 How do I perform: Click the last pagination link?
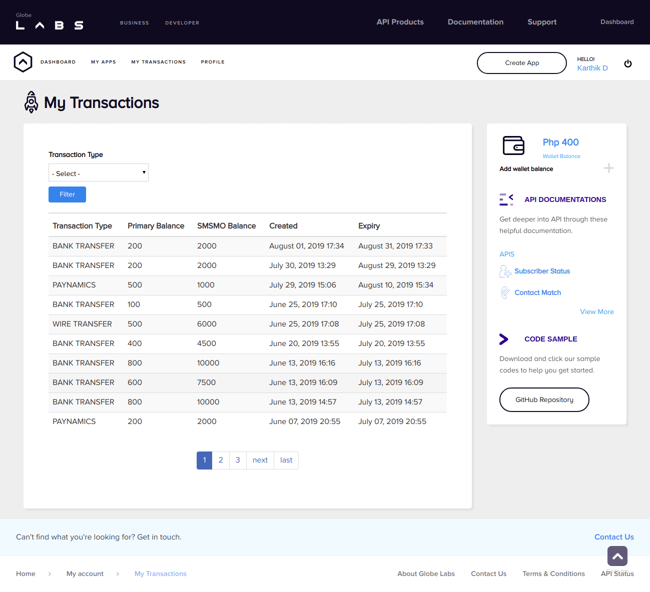(x=286, y=460)
